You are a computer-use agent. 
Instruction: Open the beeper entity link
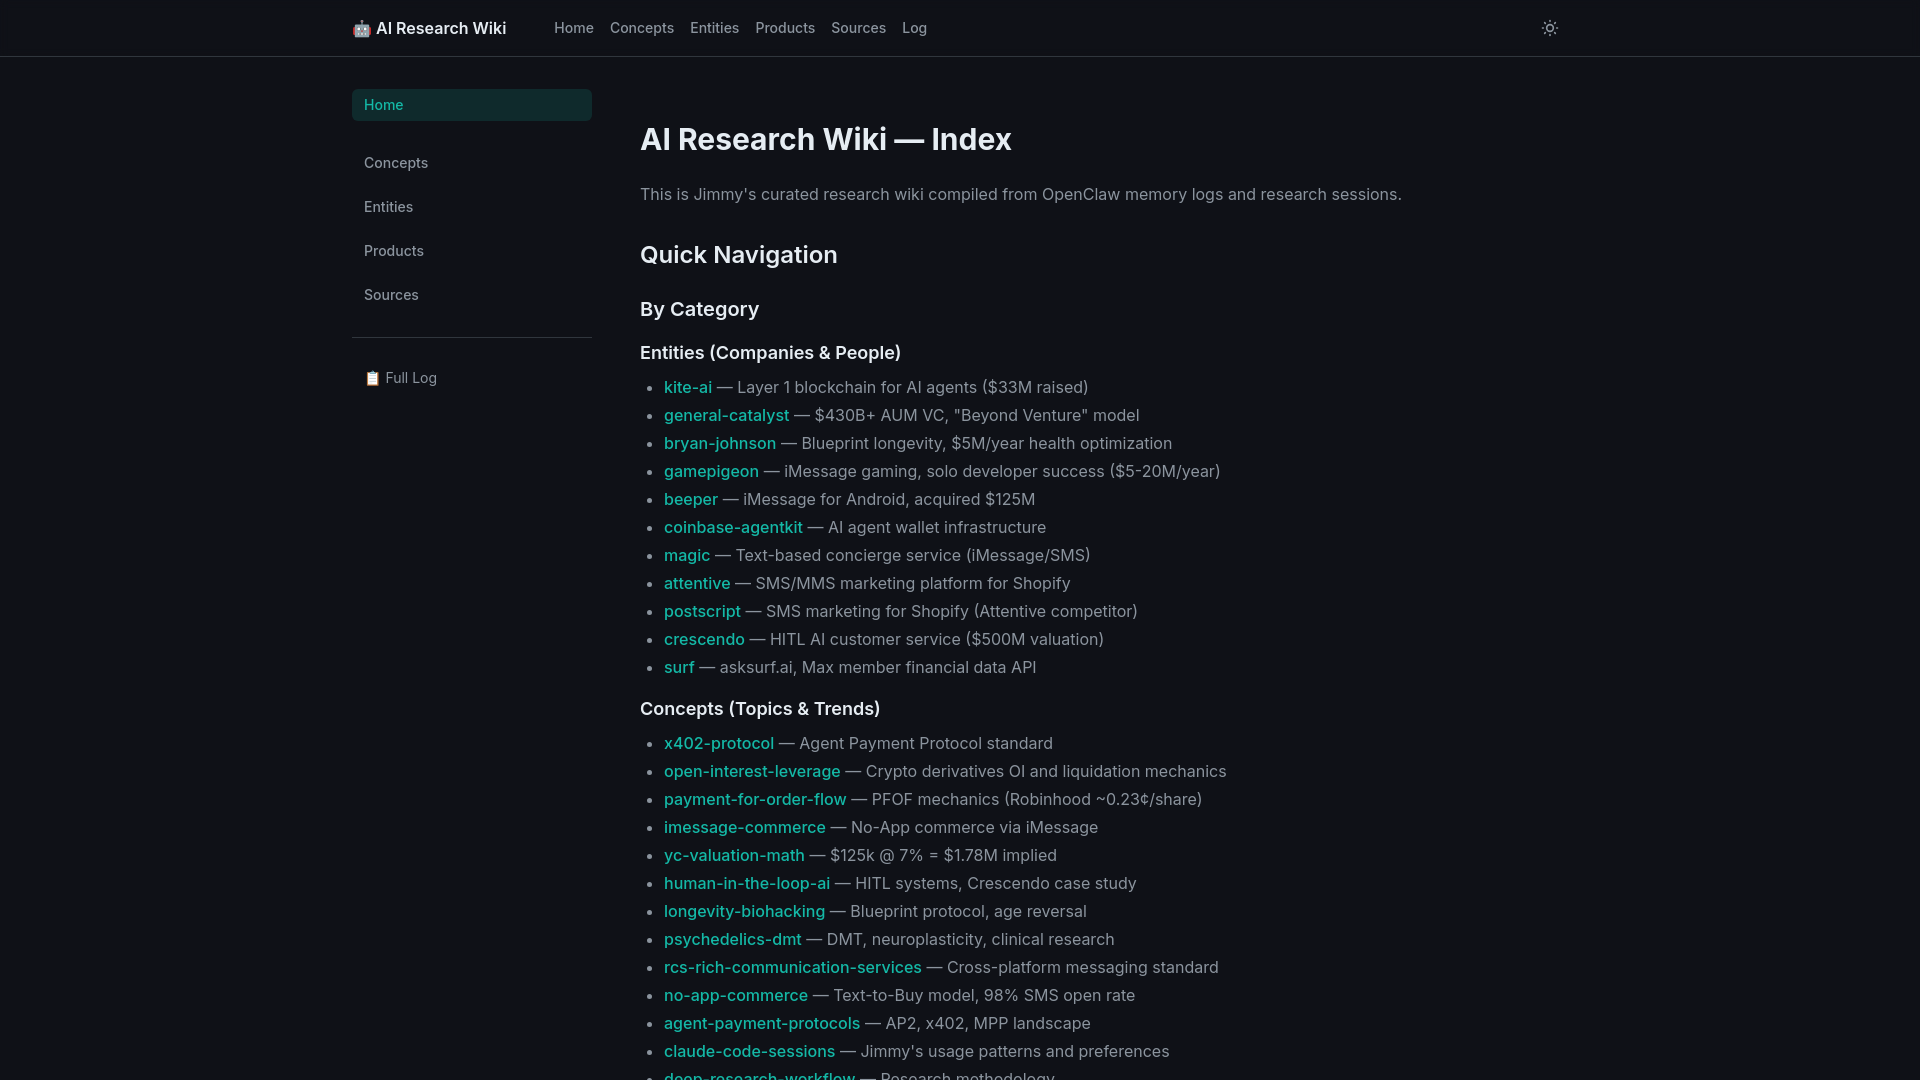coord(691,499)
